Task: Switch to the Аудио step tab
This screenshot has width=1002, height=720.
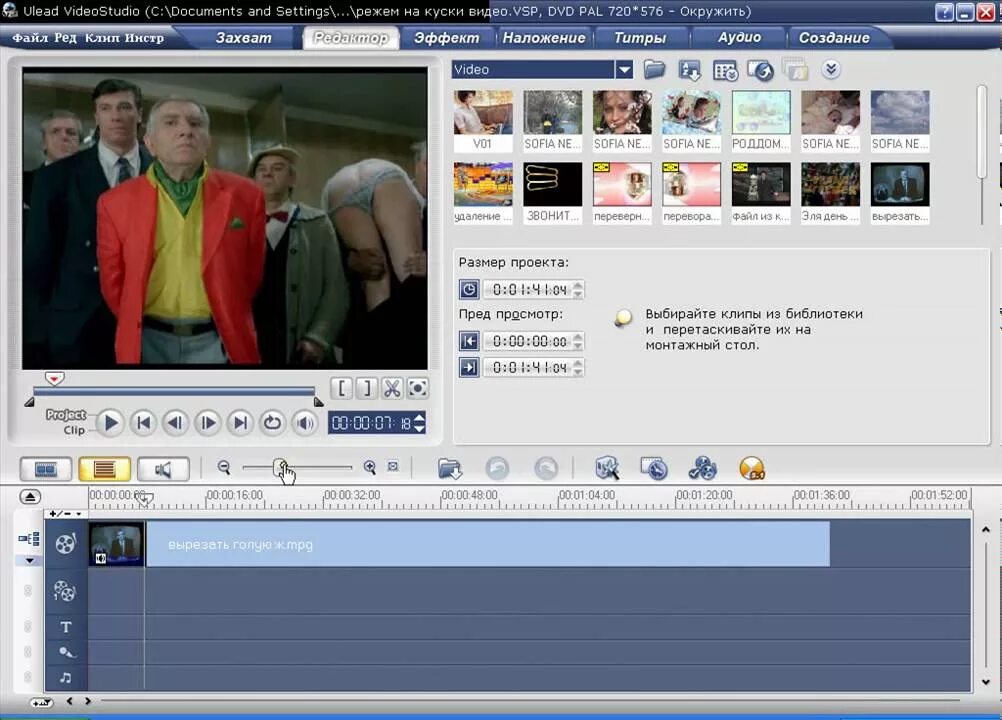Action: (739, 38)
